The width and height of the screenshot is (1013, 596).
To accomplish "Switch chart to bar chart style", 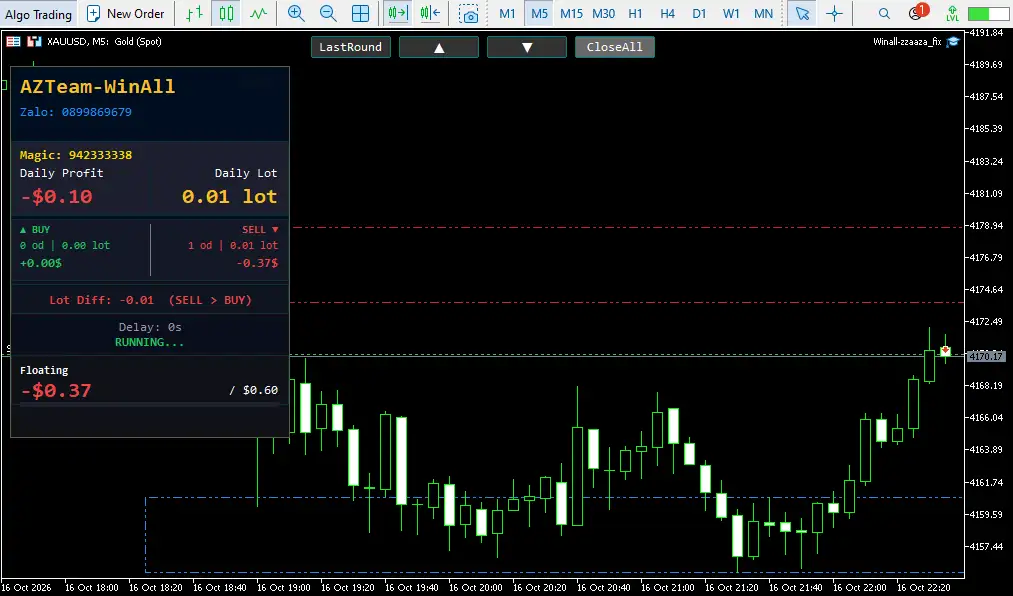I will 194,14.
